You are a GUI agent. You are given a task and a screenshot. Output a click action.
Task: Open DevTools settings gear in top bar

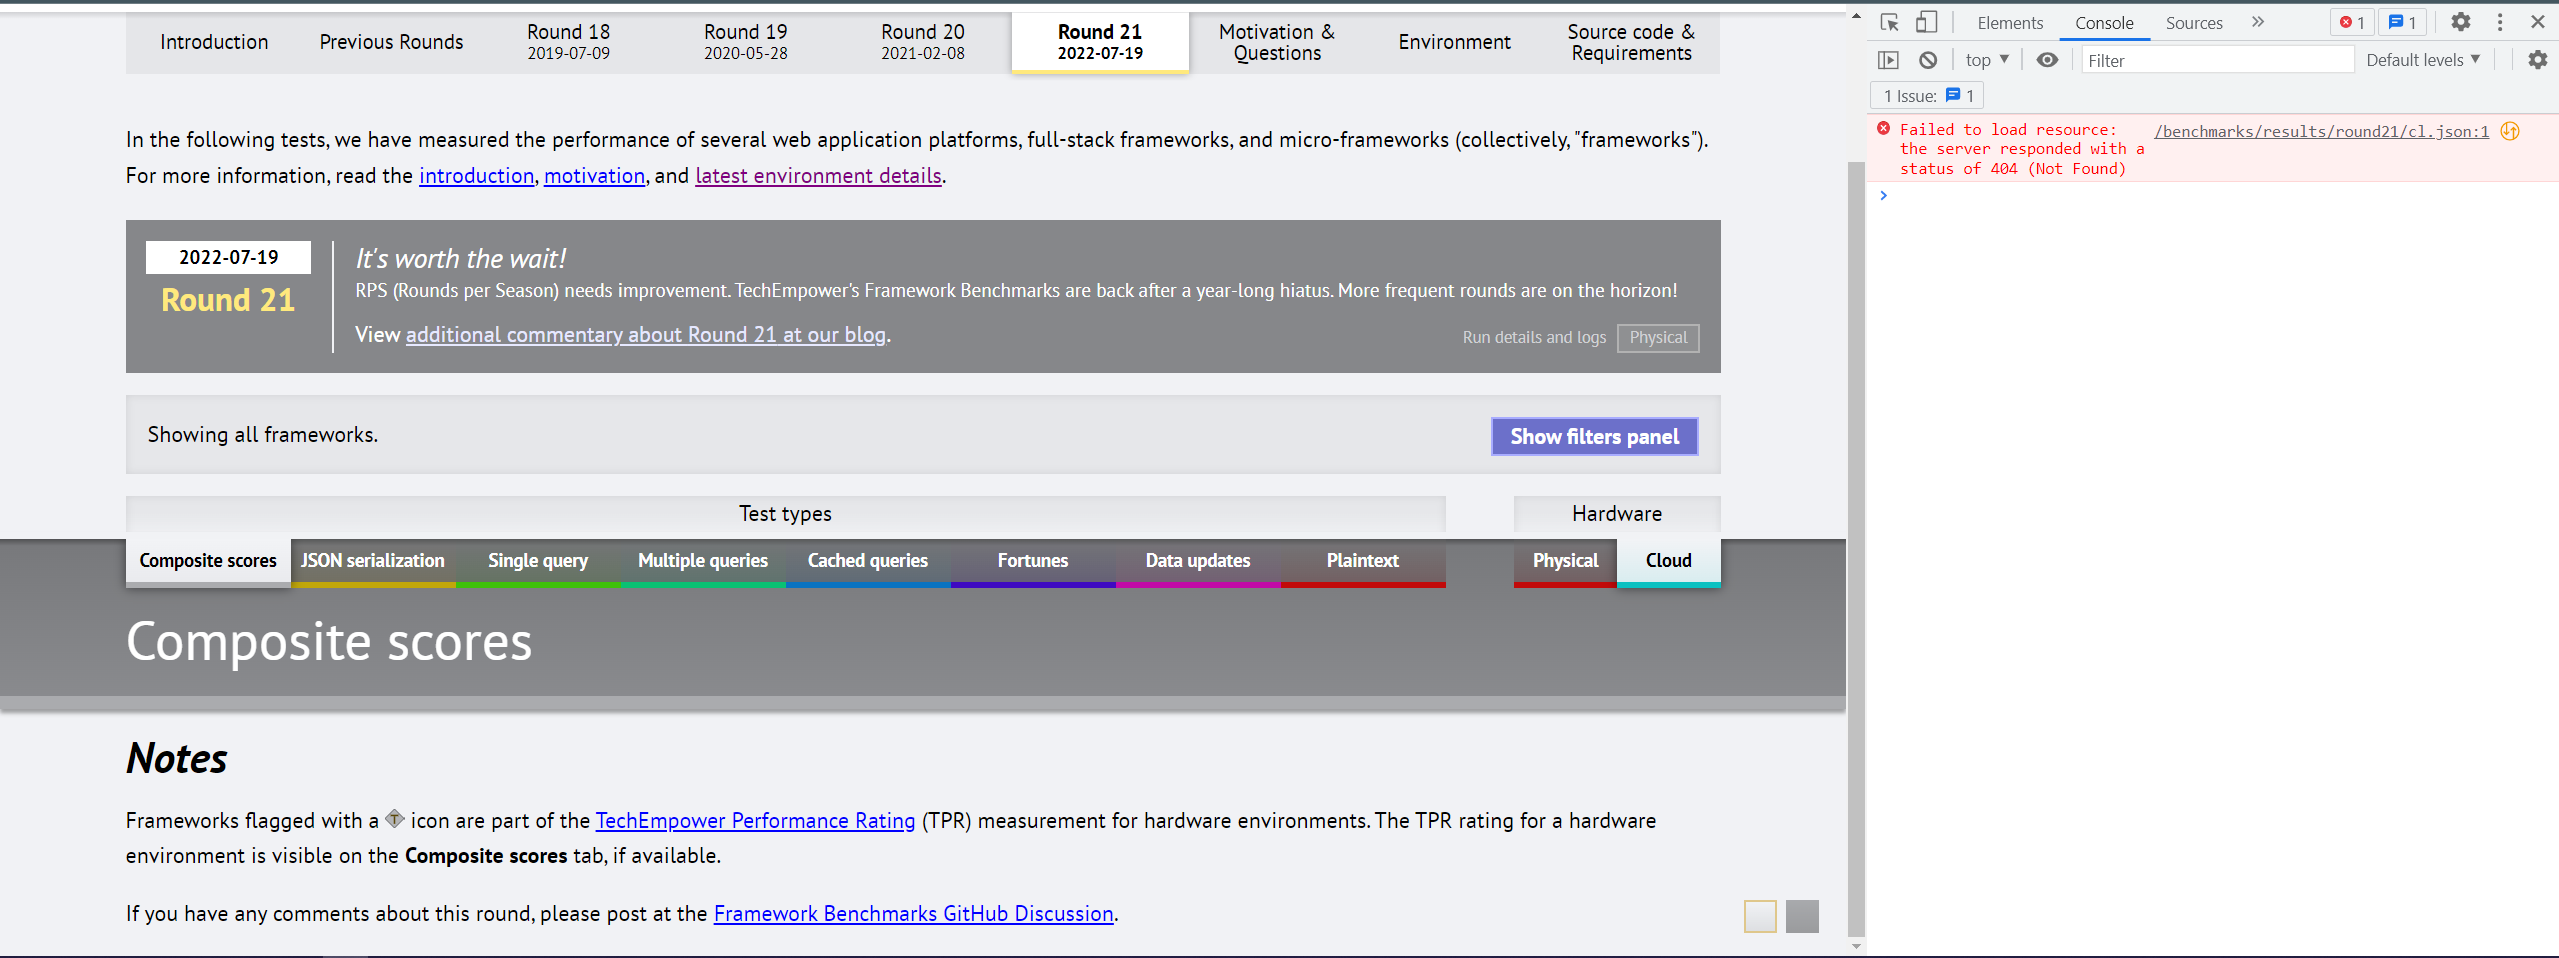click(2461, 22)
